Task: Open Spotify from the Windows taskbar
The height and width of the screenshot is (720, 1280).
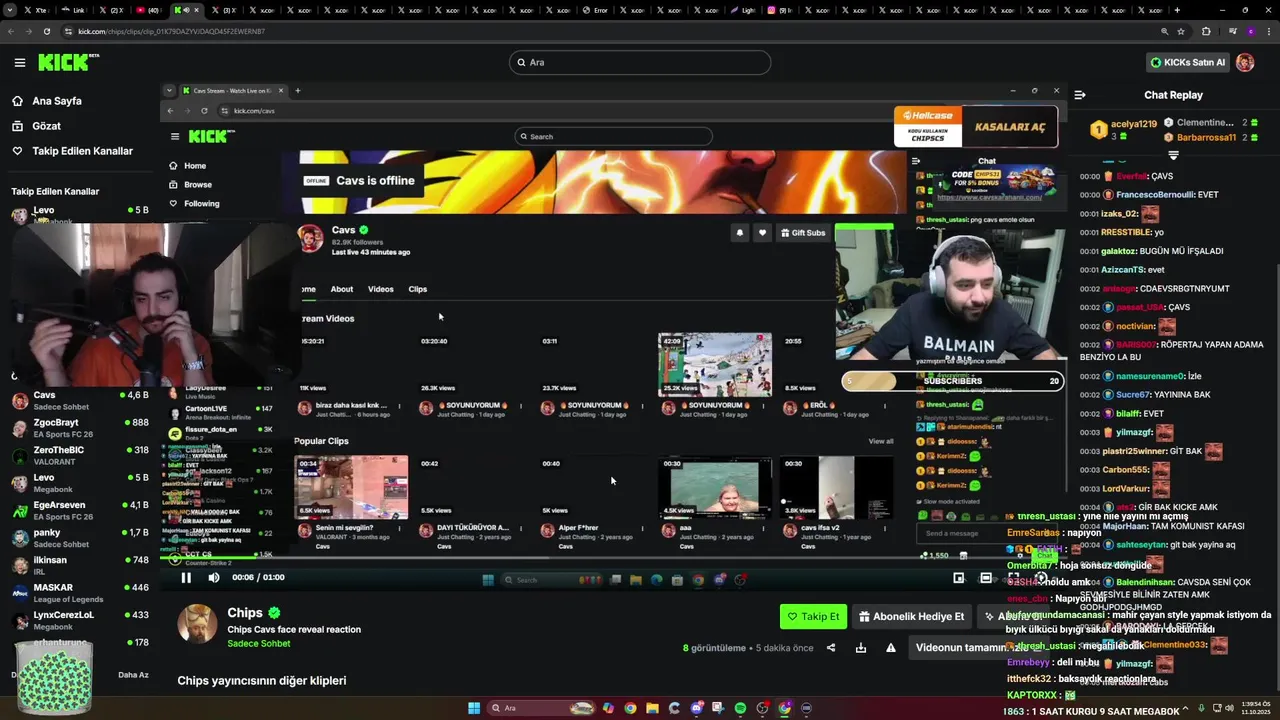Action: (x=740, y=708)
